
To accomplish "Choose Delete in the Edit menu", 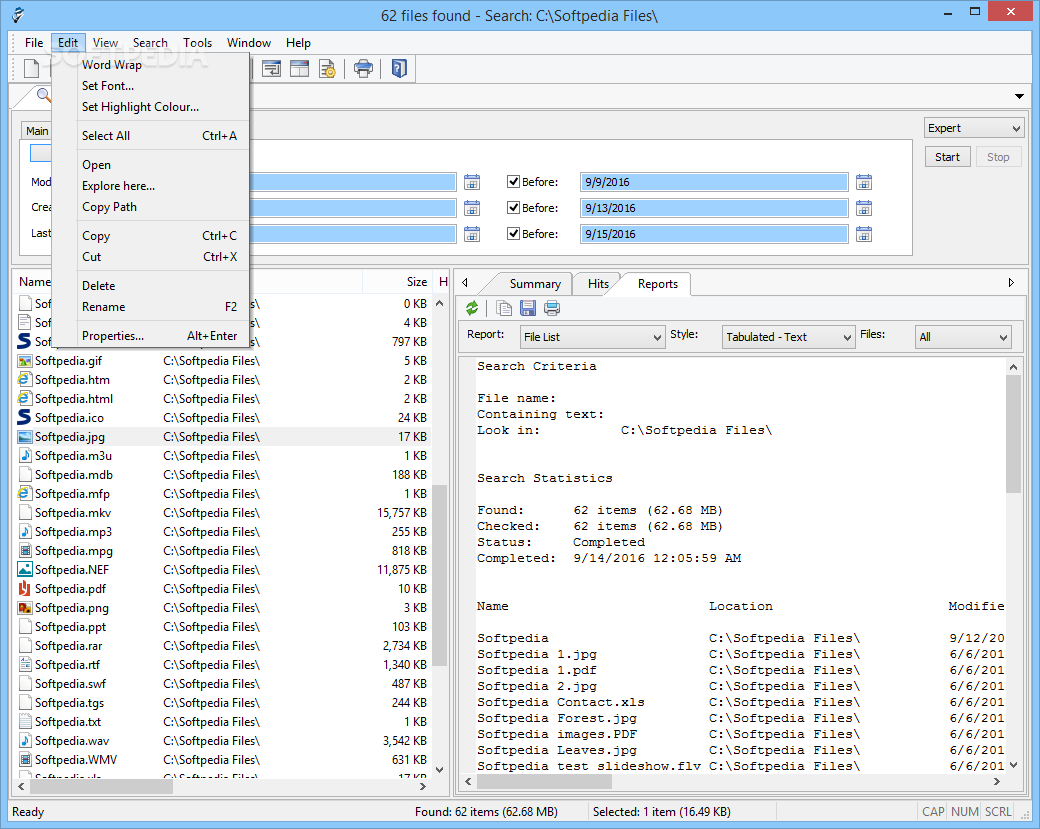I will click(x=151, y=286).
